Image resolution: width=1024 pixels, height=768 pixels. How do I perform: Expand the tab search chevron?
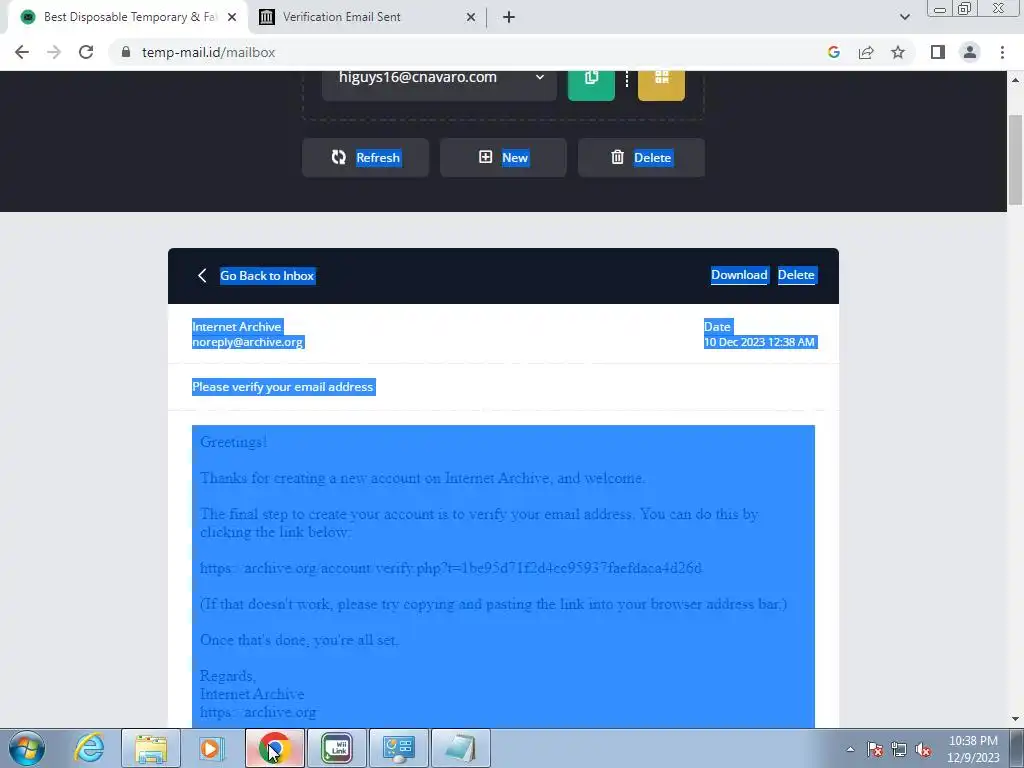[x=904, y=17]
